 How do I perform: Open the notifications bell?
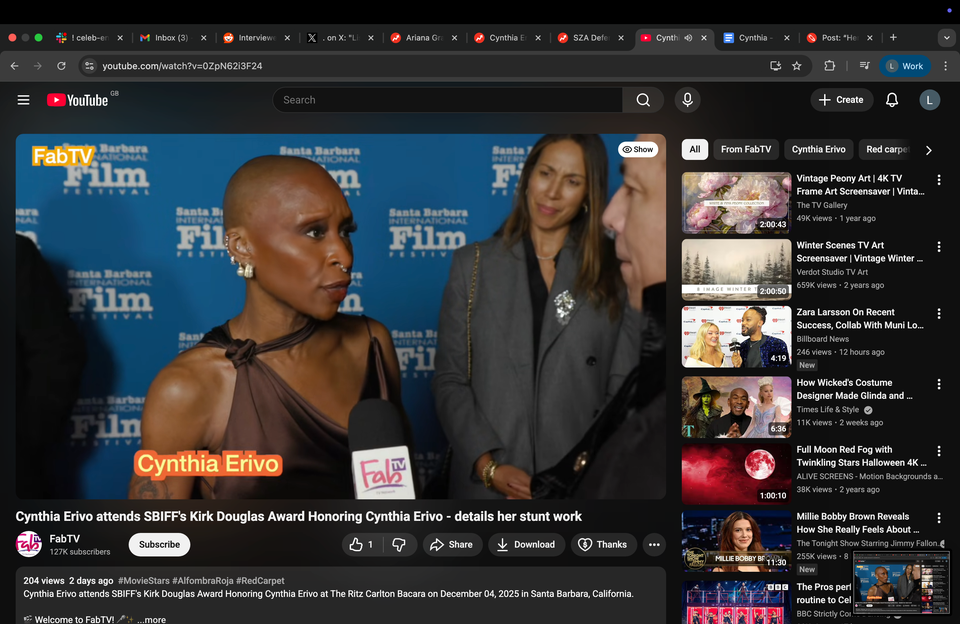[x=891, y=100]
